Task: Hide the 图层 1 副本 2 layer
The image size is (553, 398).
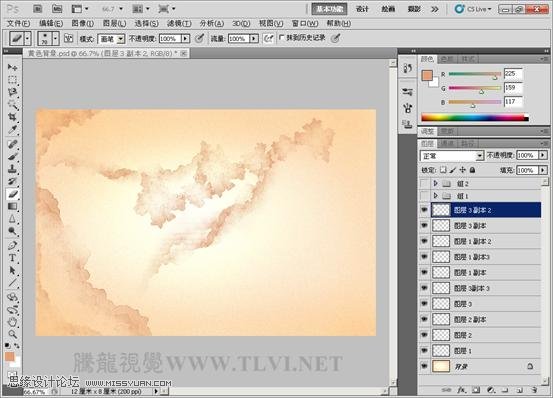Action: pos(424,241)
